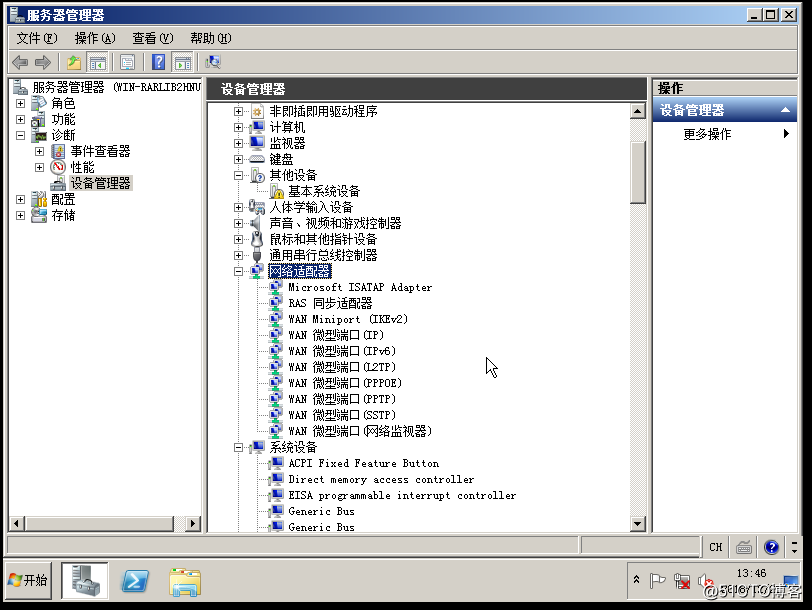Click the device list scroll-up arrow

pos(637,111)
